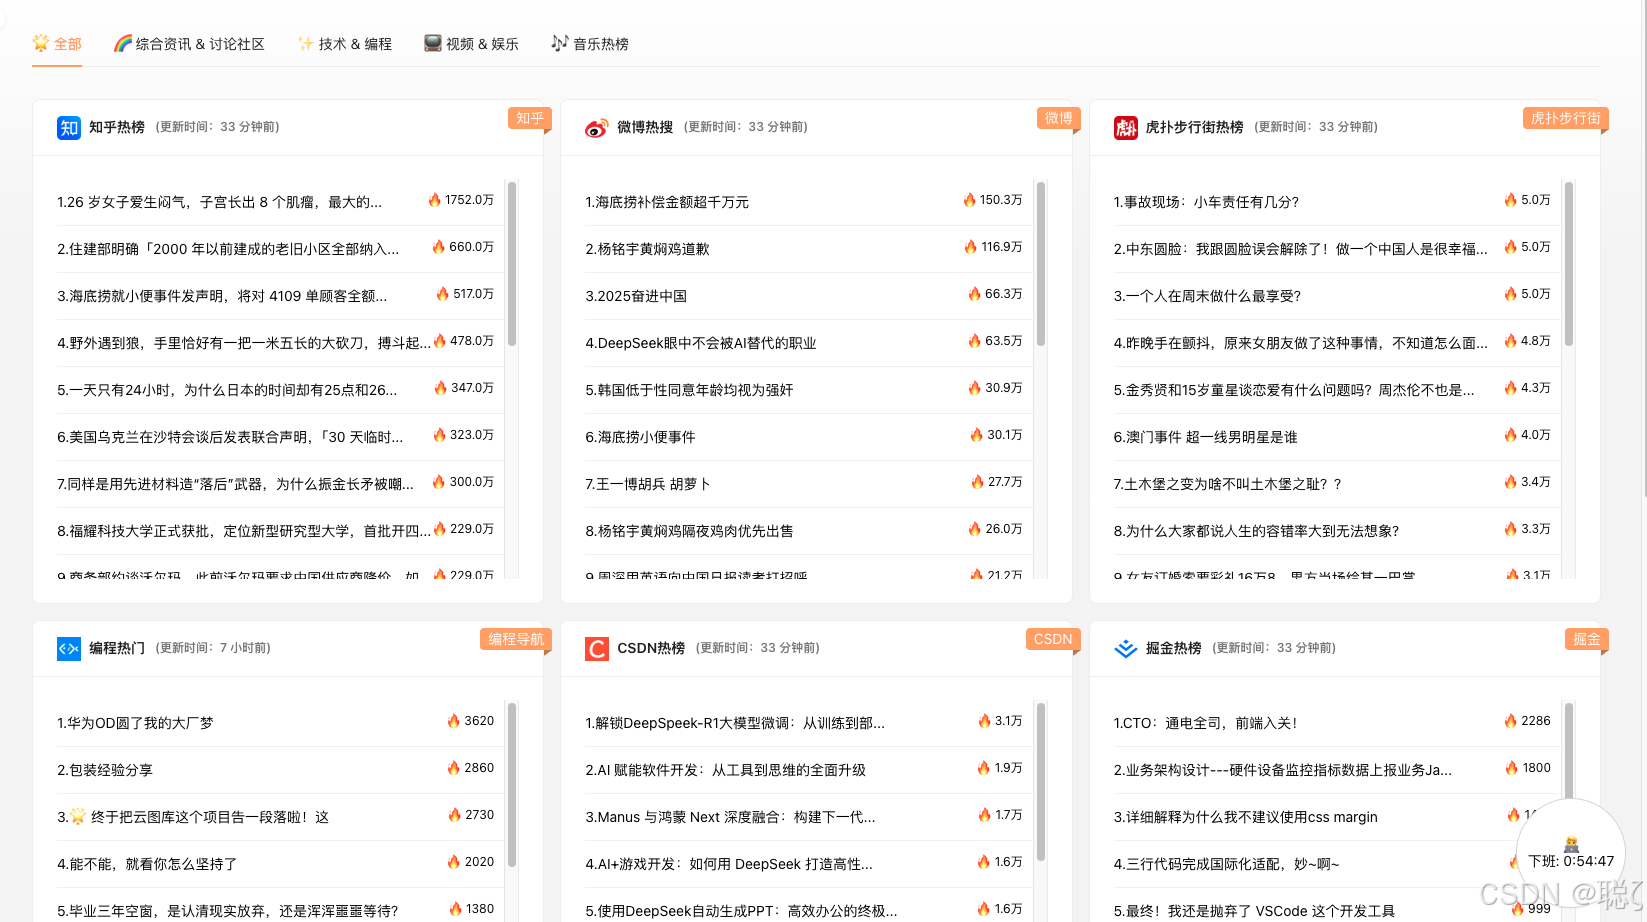Open CSDN item Manus 与鸿蒙 Next 深度融合

coord(730,817)
